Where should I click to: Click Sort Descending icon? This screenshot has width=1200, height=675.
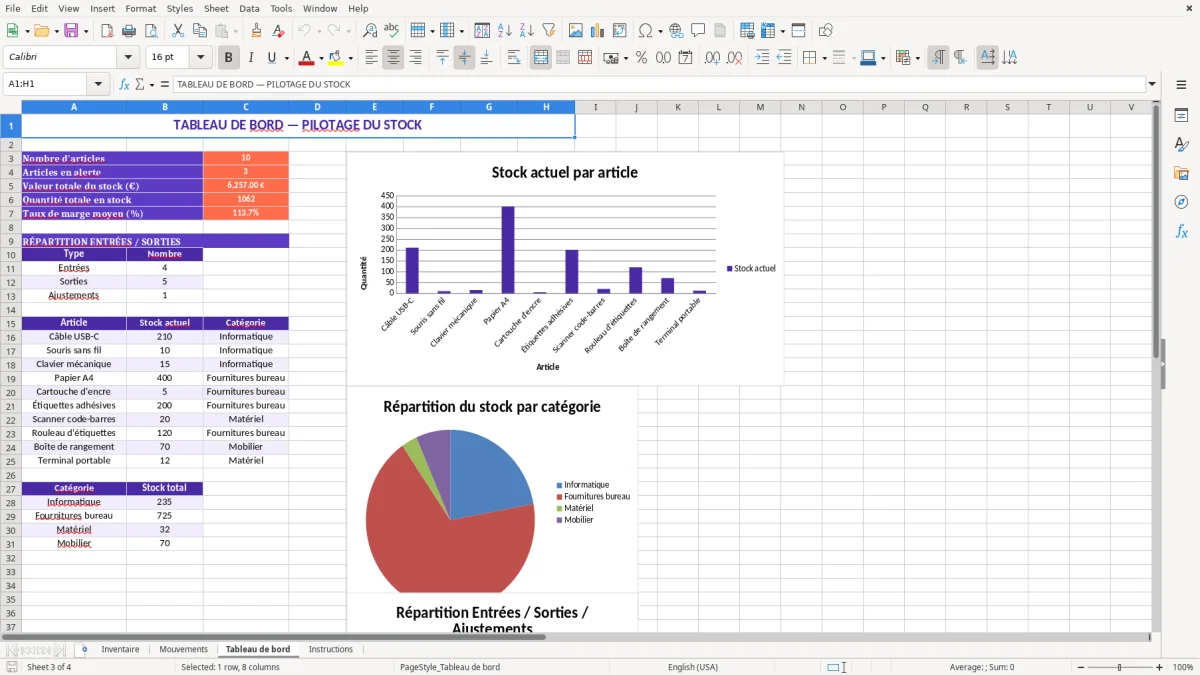(526, 31)
